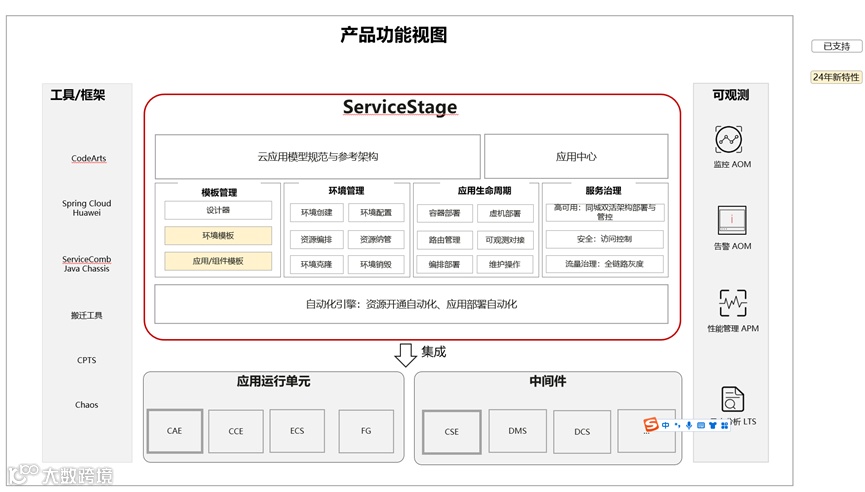The width and height of the screenshot is (865, 492).
Task: Click the microphone voice input icon
Action: click(x=689, y=425)
